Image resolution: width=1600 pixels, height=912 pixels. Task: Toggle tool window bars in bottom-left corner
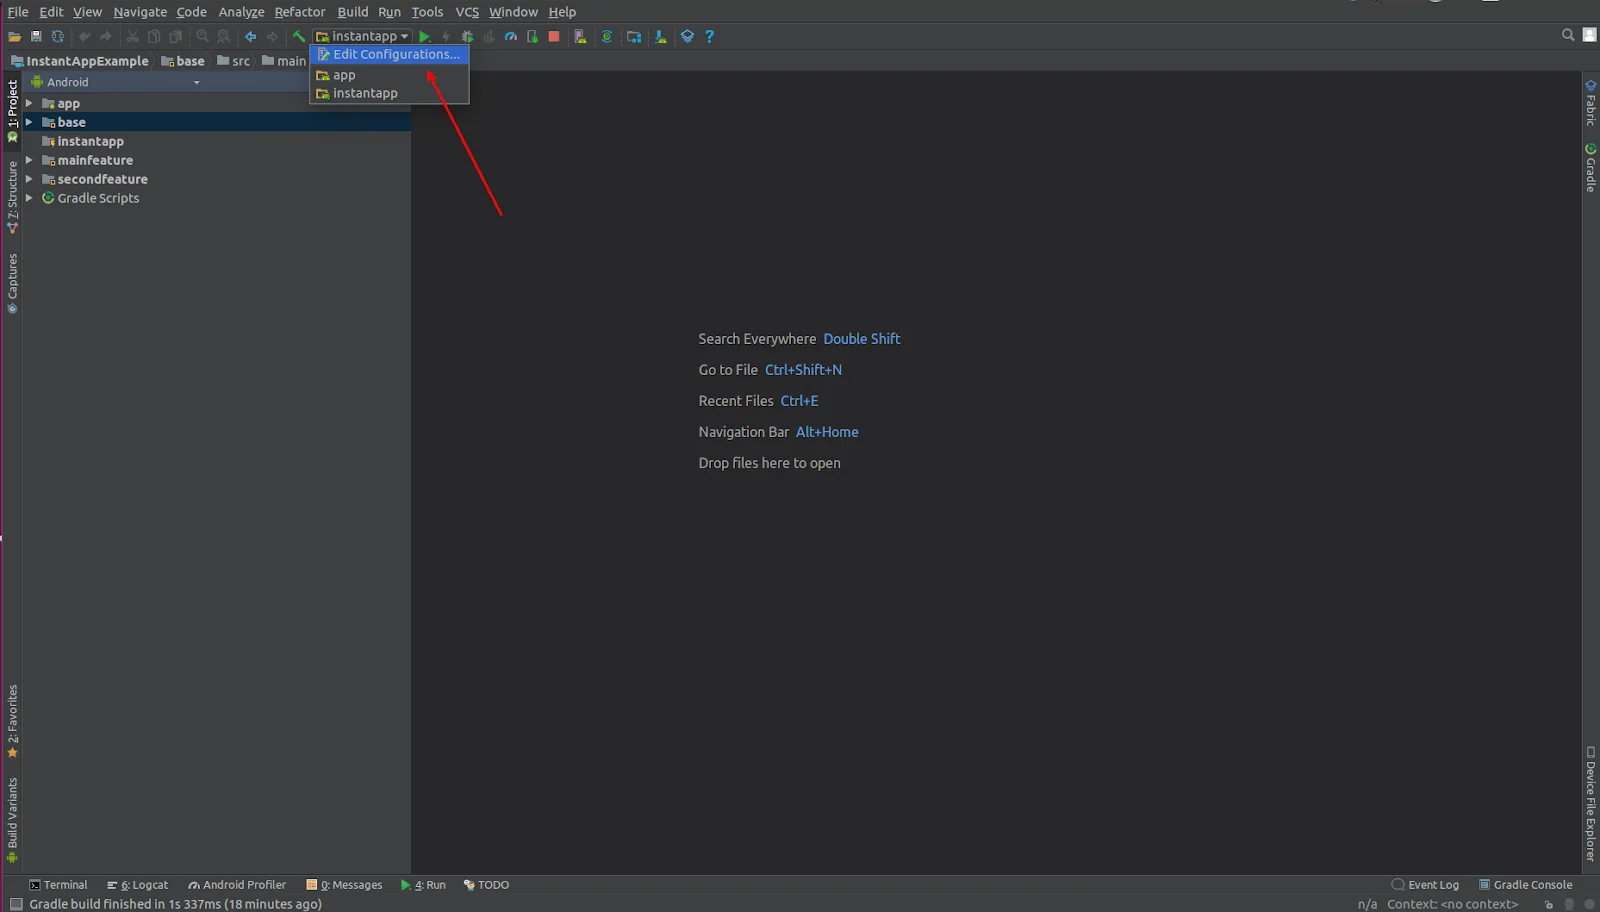click(x=15, y=904)
